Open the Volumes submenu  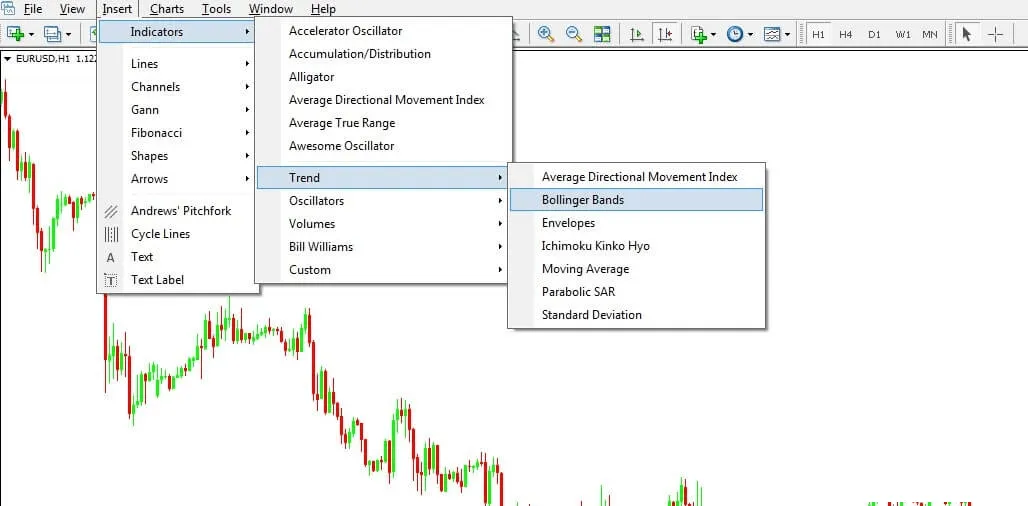point(383,224)
